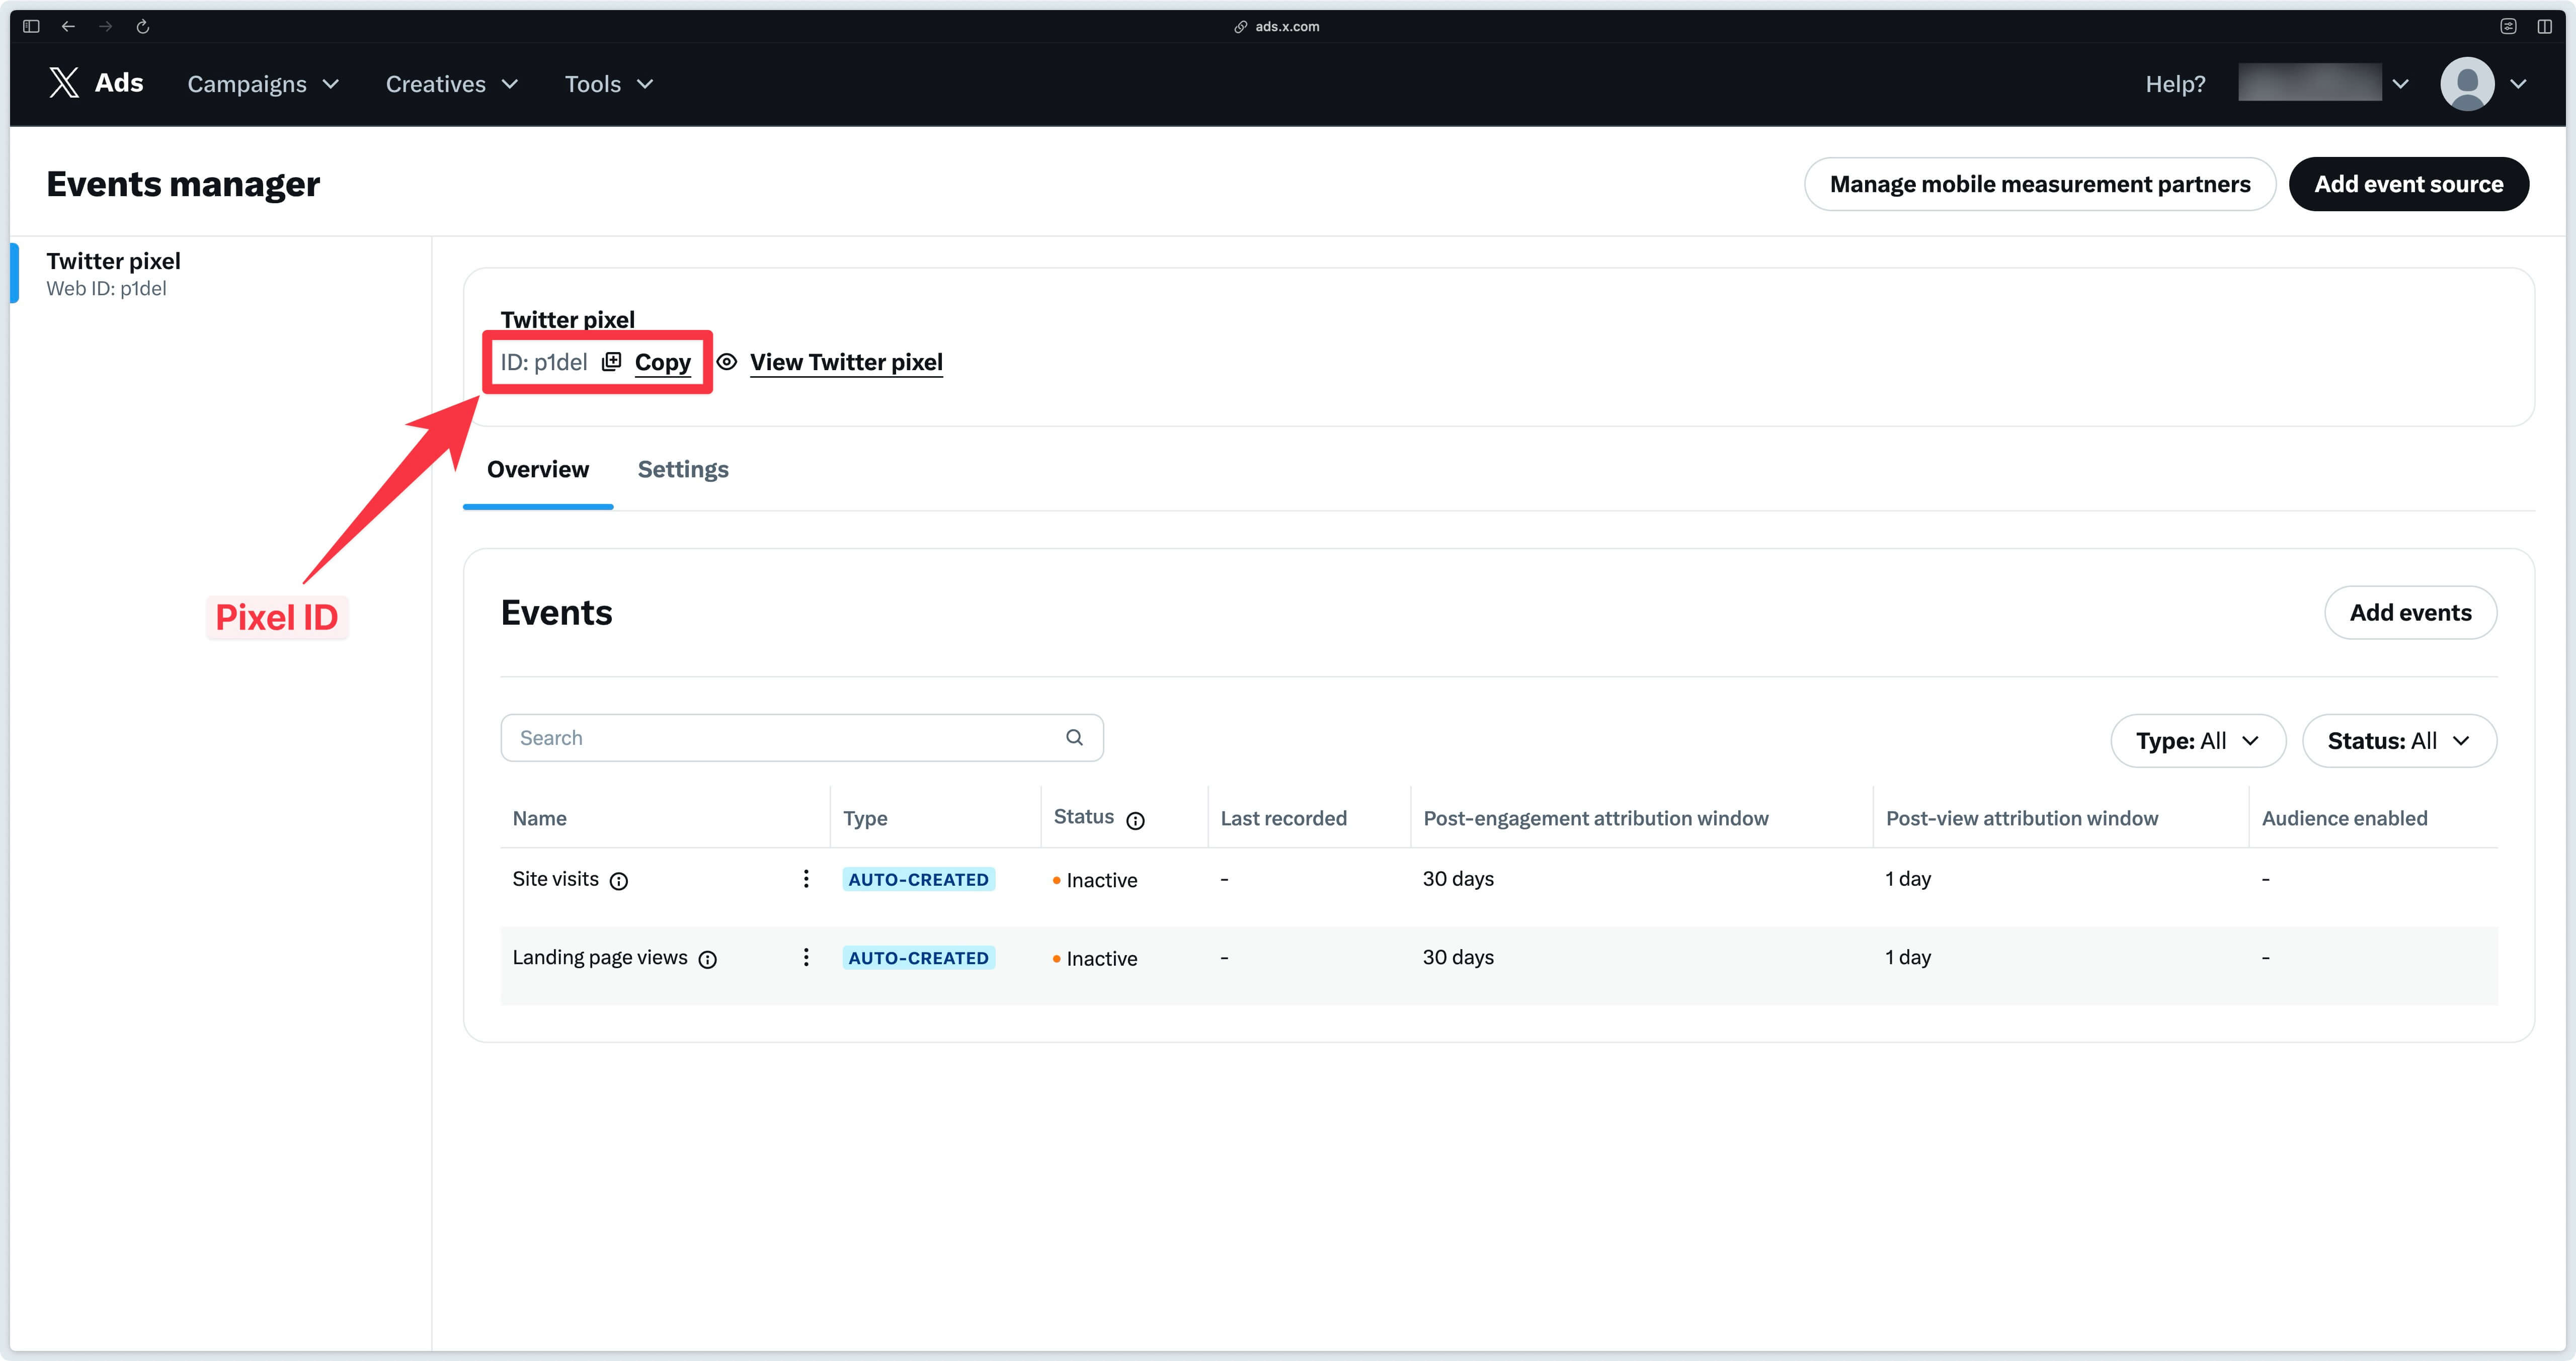This screenshot has height=1361, width=2576.
Task: Click 1 day in Landing page views row
Action: point(1908,957)
